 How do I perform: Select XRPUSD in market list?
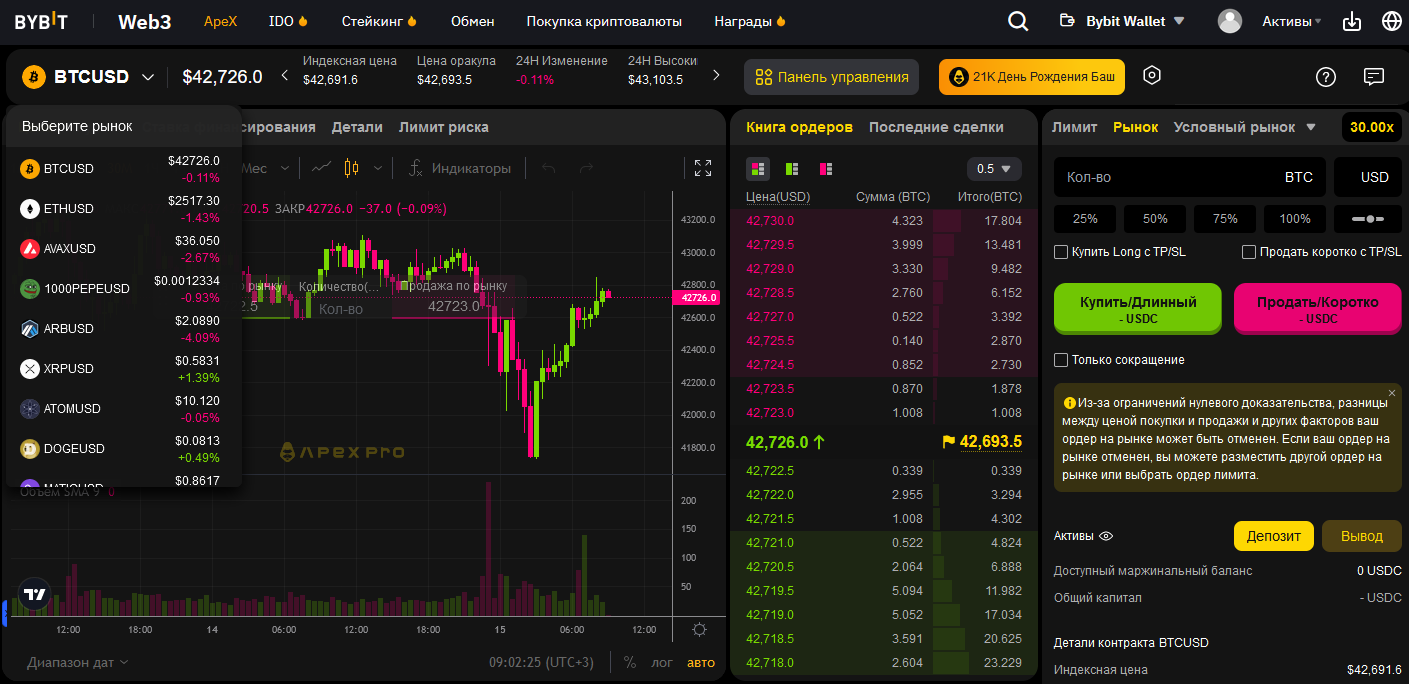(x=124, y=369)
